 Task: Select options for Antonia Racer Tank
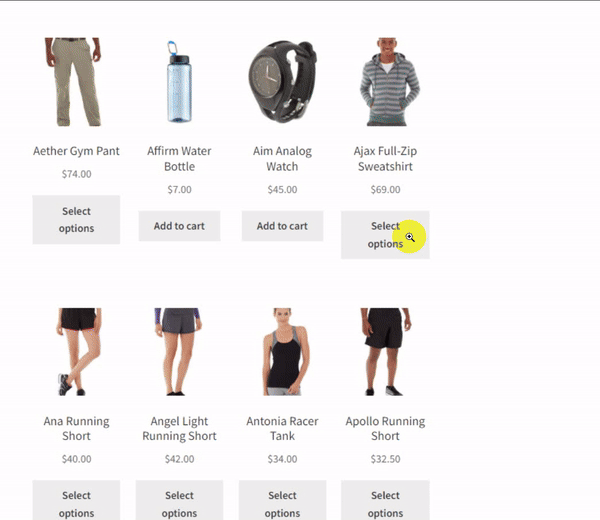(x=282, y=500)
